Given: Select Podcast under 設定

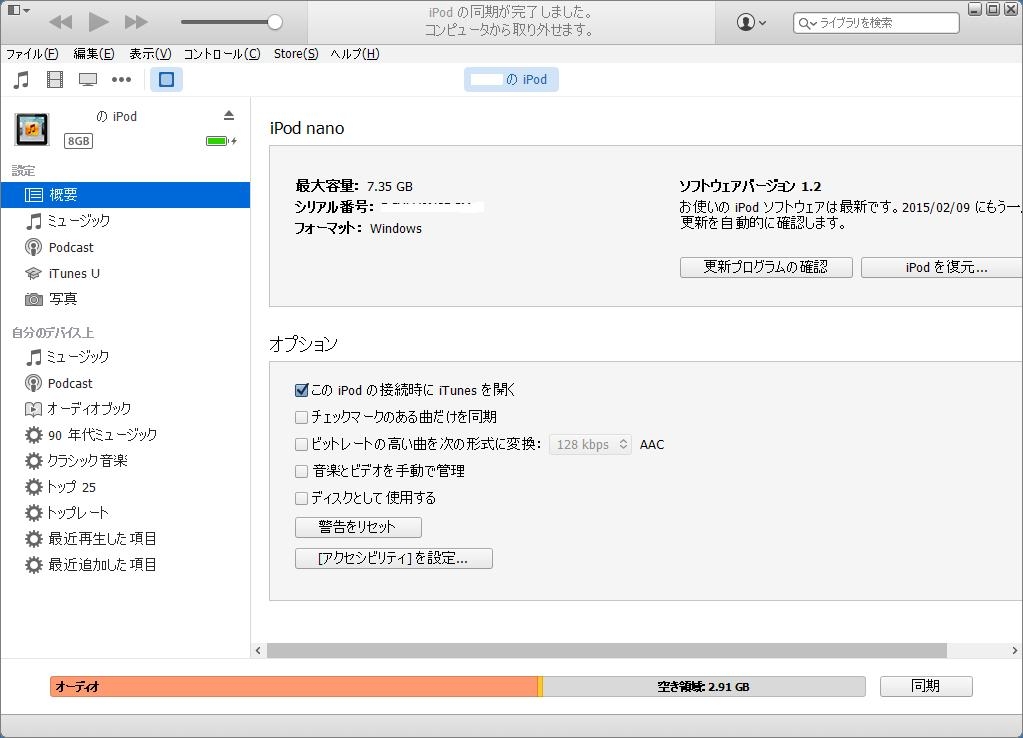Looking at the screenshot, I should pos(125,247).
